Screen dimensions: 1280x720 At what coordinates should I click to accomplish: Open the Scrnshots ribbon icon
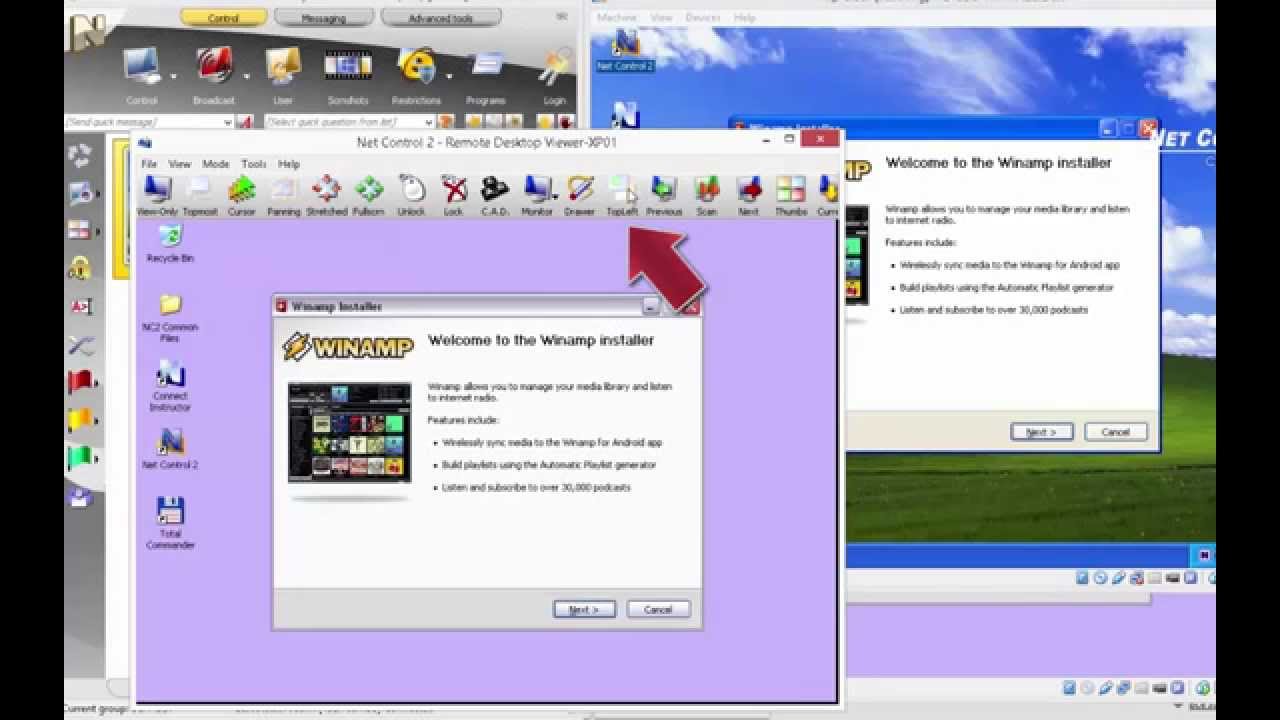(x=348, y=75)
